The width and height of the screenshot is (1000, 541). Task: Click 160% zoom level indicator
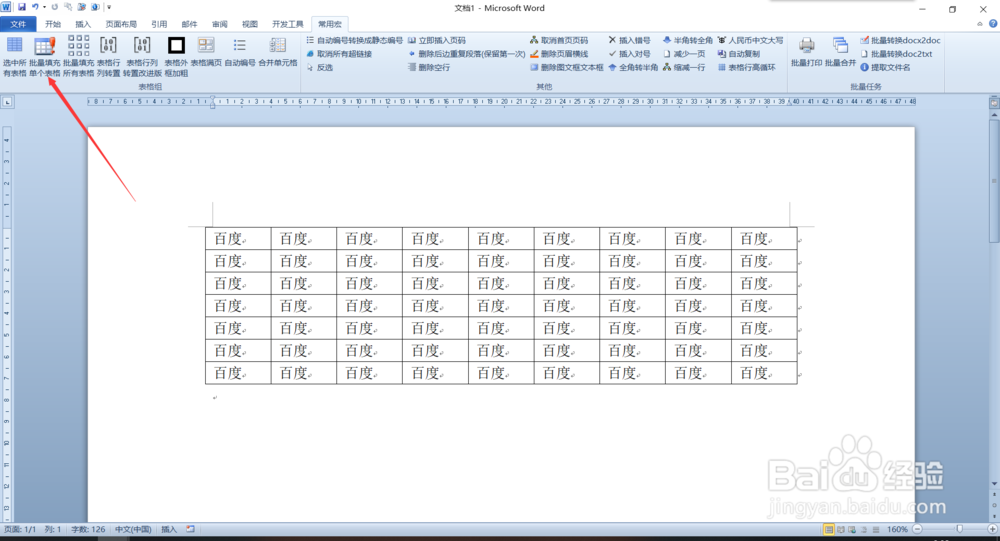tap(897, 530)
